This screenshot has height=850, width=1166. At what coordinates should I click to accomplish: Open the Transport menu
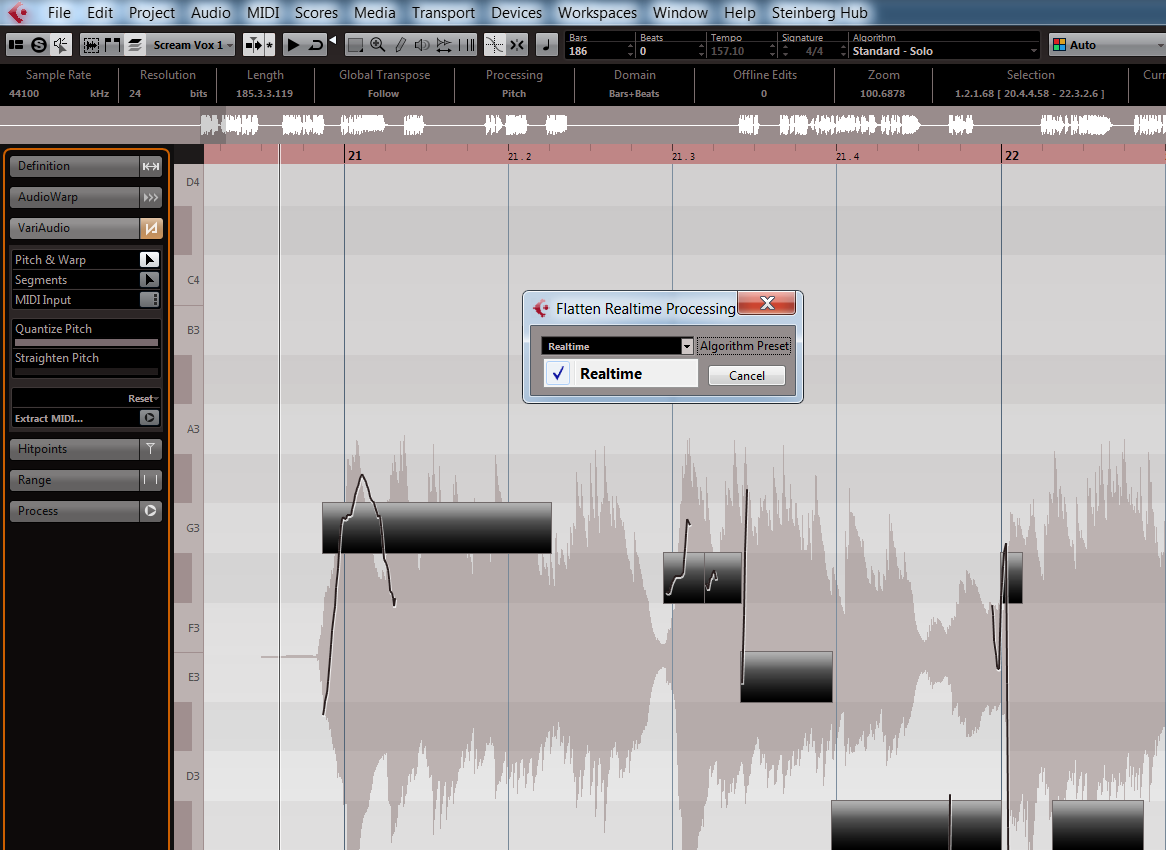pyautogui.click(x=443, y=13)
